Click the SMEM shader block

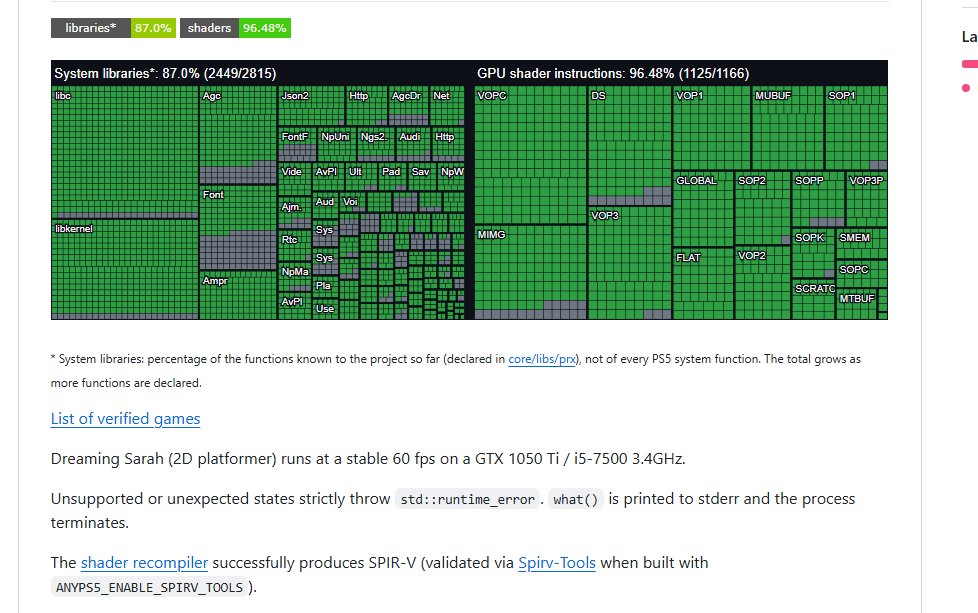(861, 244)
